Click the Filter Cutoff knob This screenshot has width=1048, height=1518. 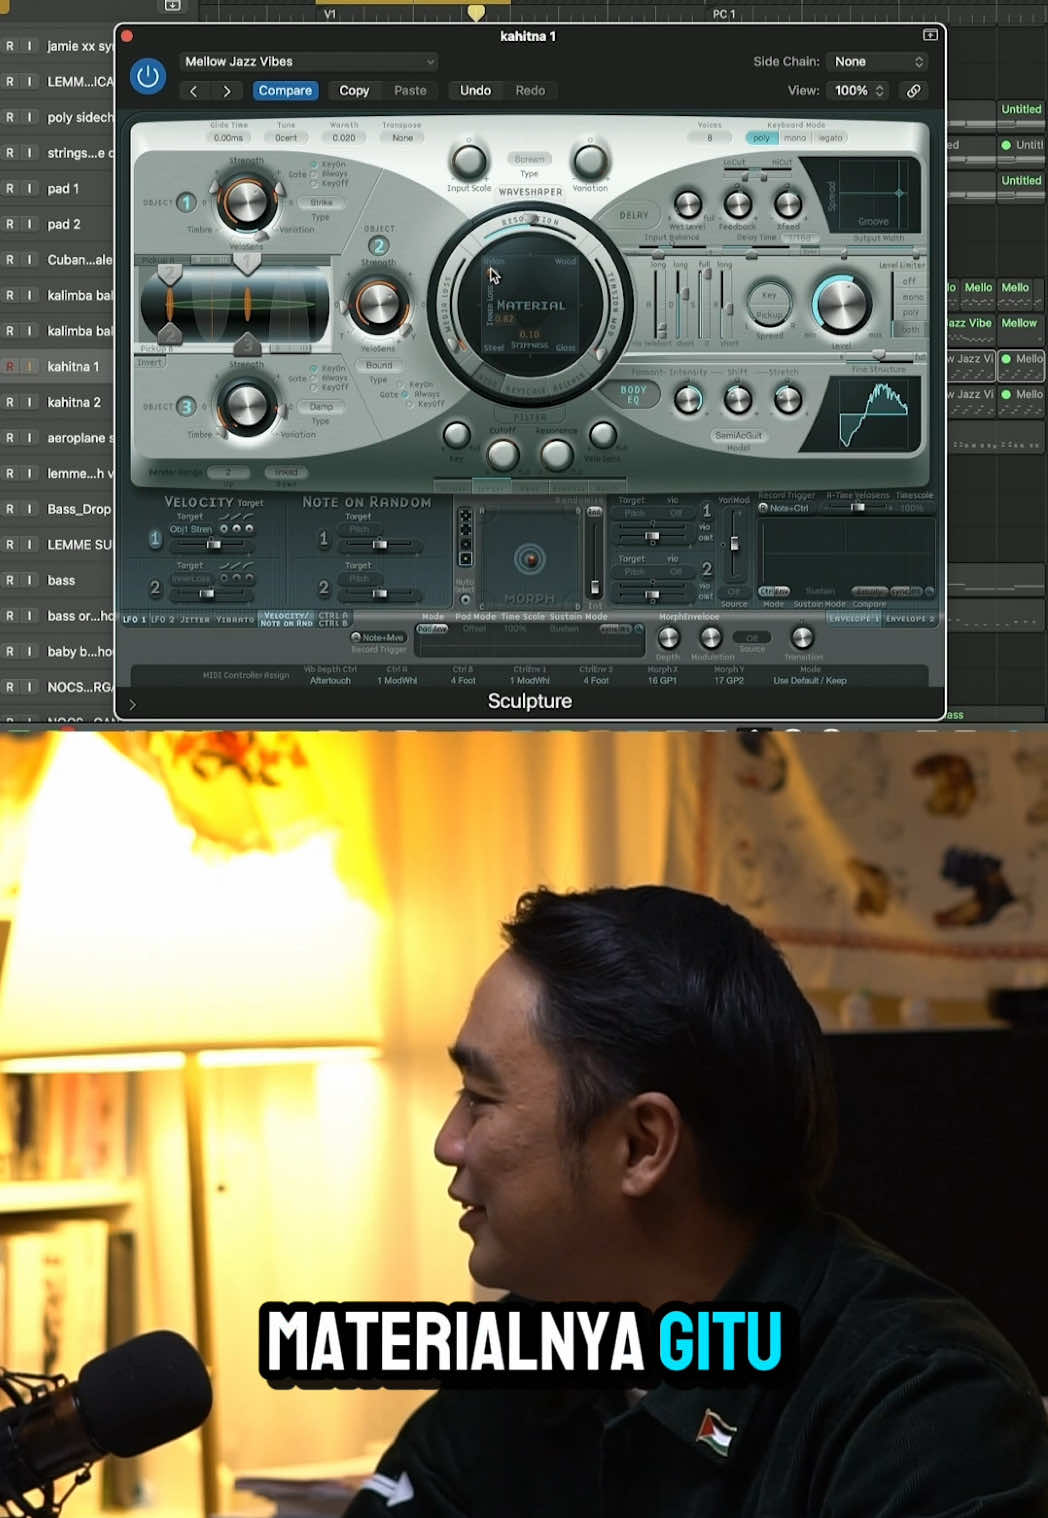(x=502, y=455)
